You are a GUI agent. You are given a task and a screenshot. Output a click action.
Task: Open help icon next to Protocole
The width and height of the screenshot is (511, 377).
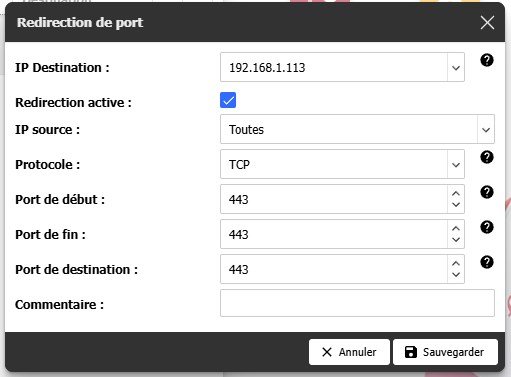pos(487,157)
